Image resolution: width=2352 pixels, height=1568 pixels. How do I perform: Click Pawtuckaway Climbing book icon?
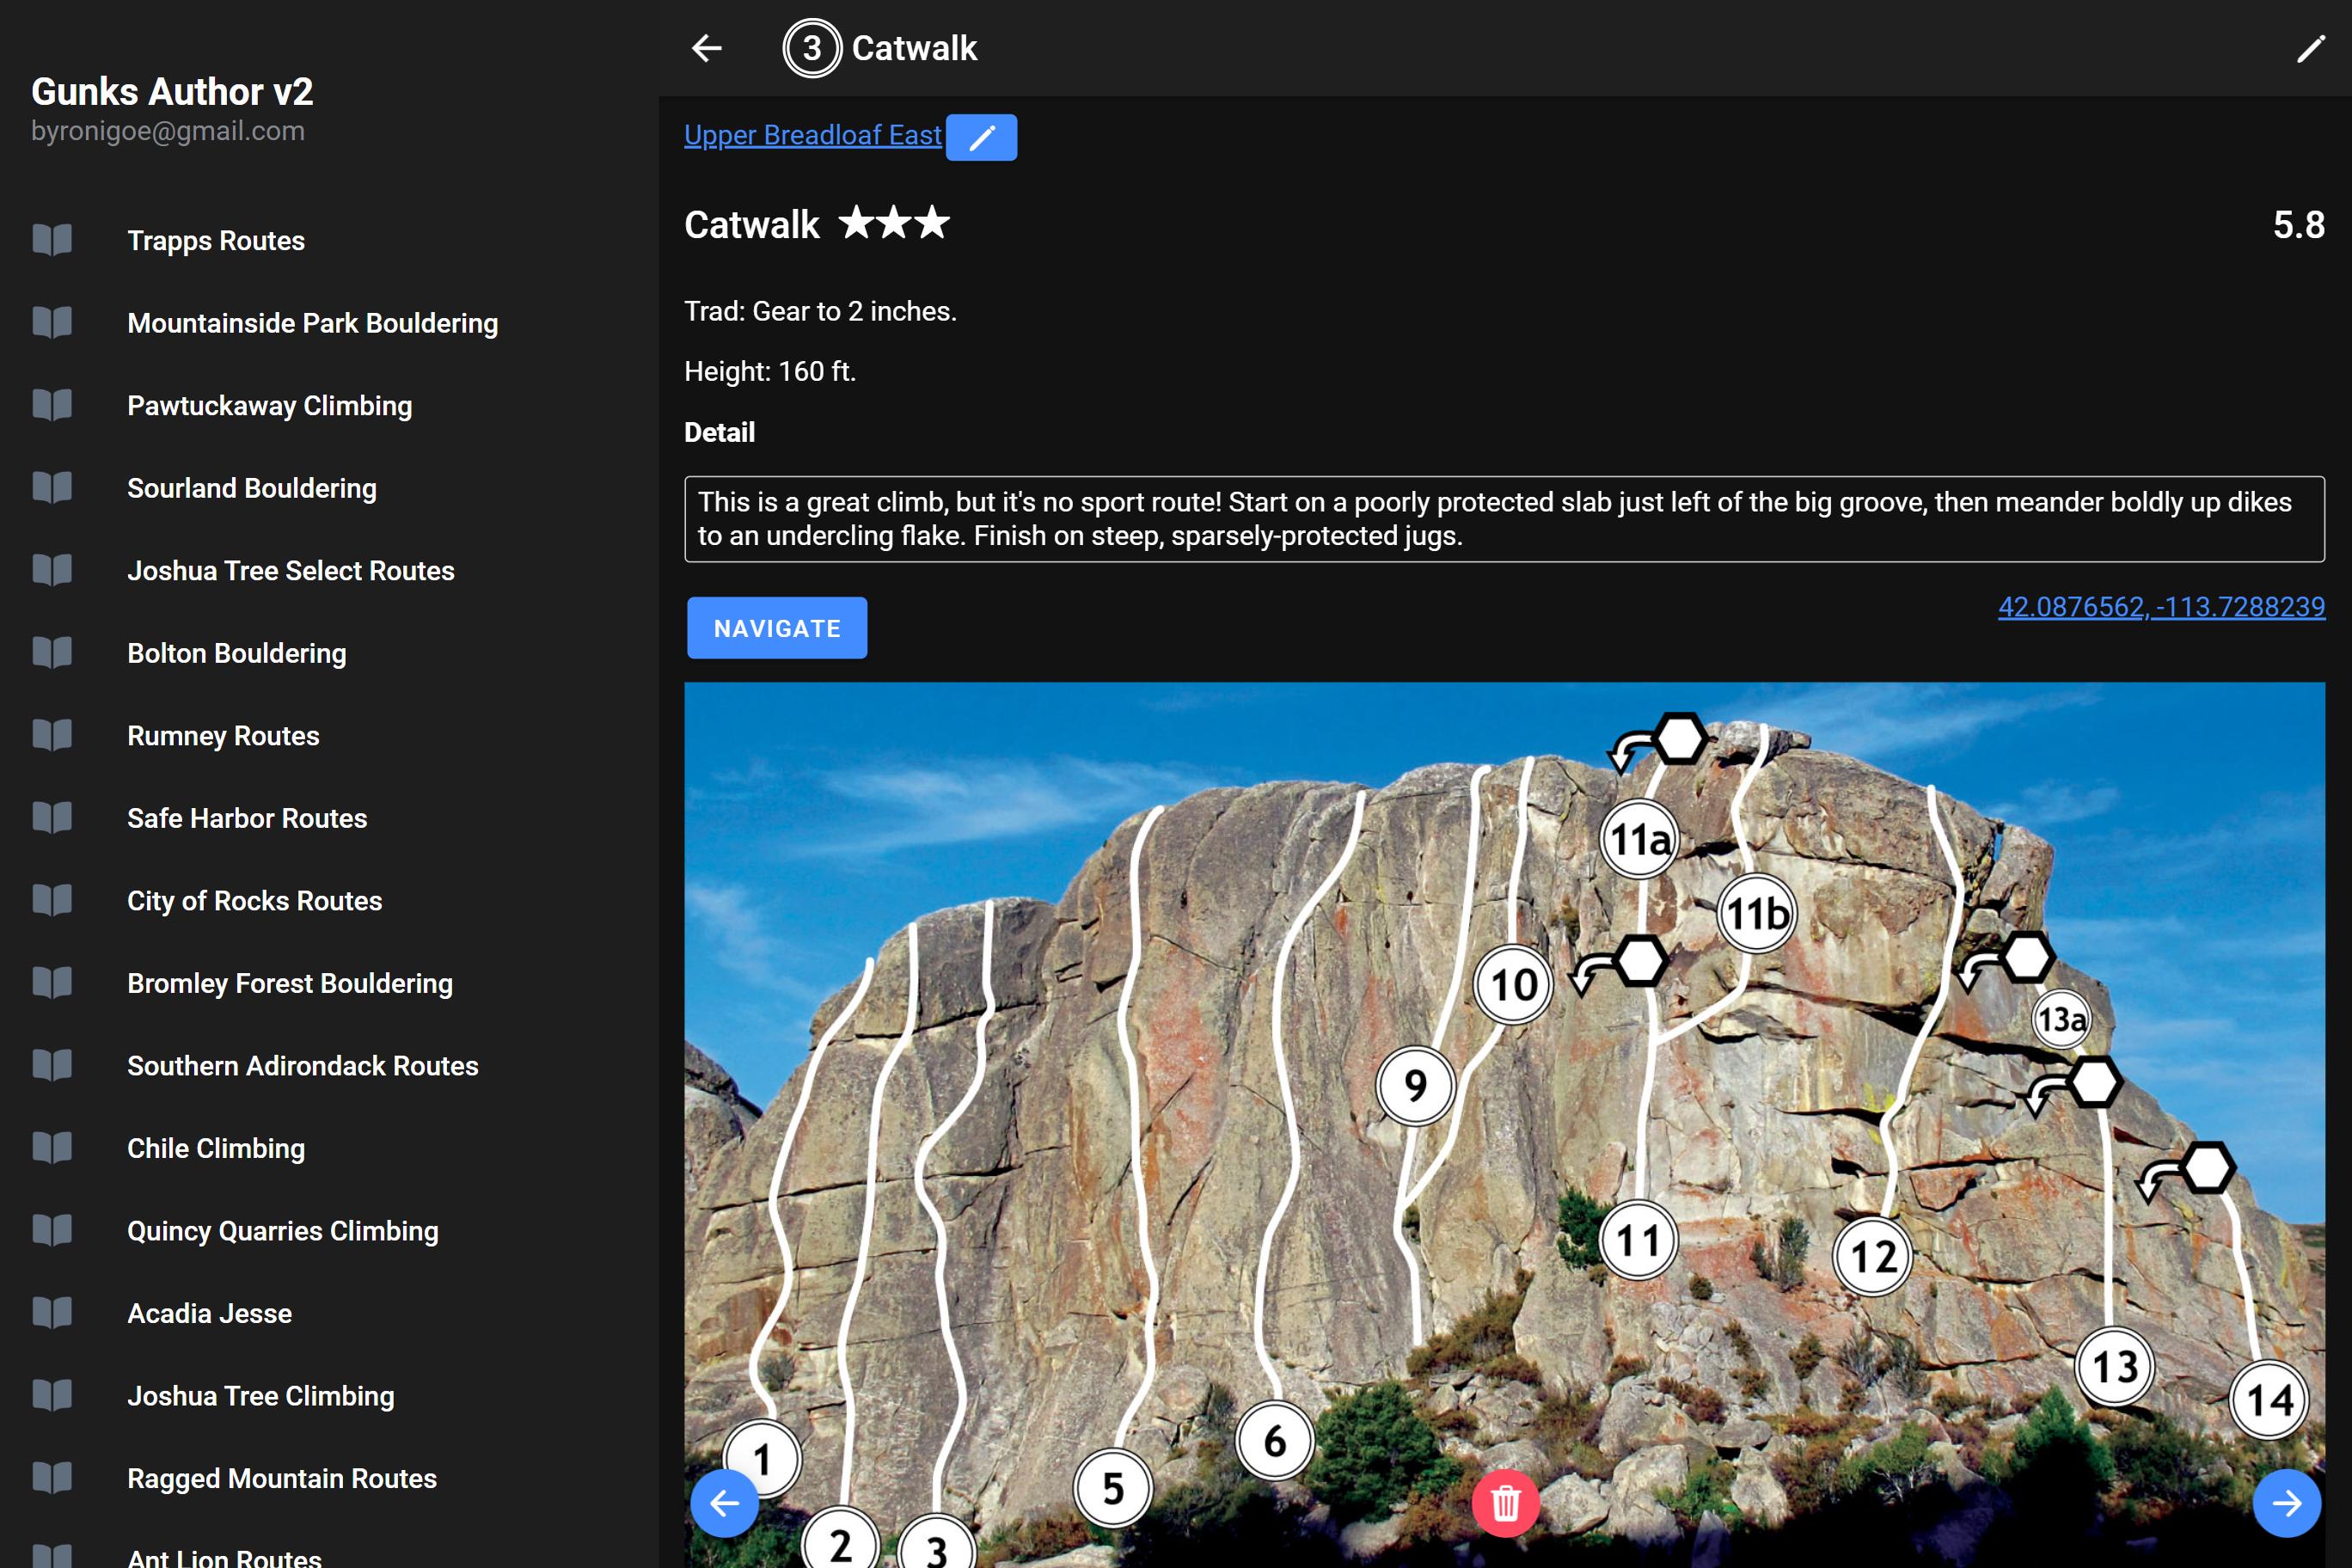pyautogui.click(x=52, y=405)
